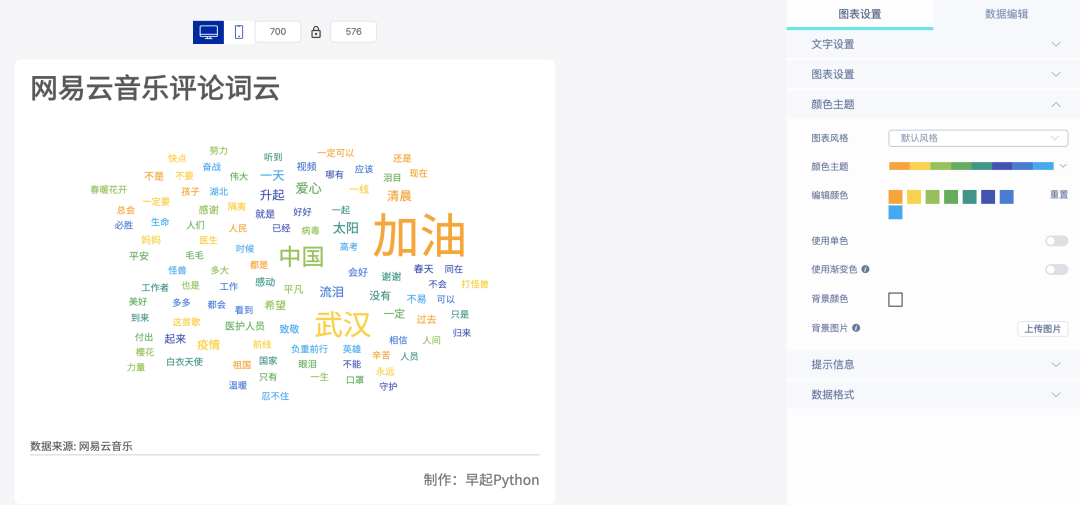Edit the teal color swatch
Screen dimensions: 1080x505
pos(970,197)
